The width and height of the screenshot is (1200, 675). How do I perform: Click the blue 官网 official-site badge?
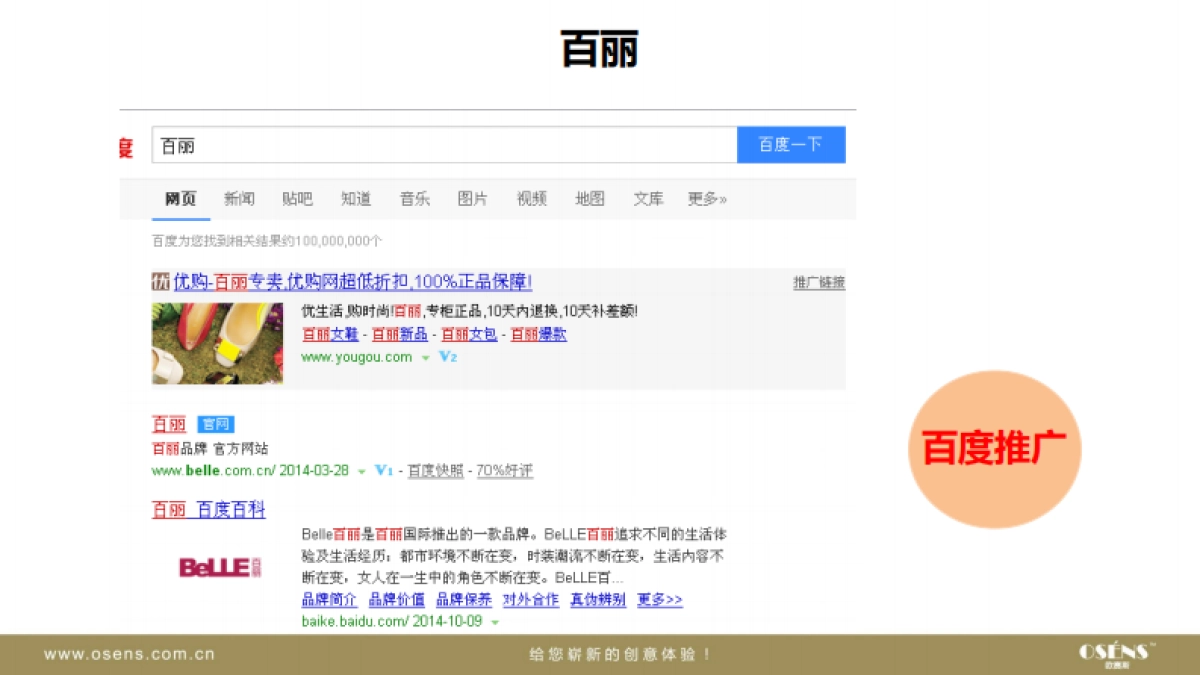tap(216, 424)
